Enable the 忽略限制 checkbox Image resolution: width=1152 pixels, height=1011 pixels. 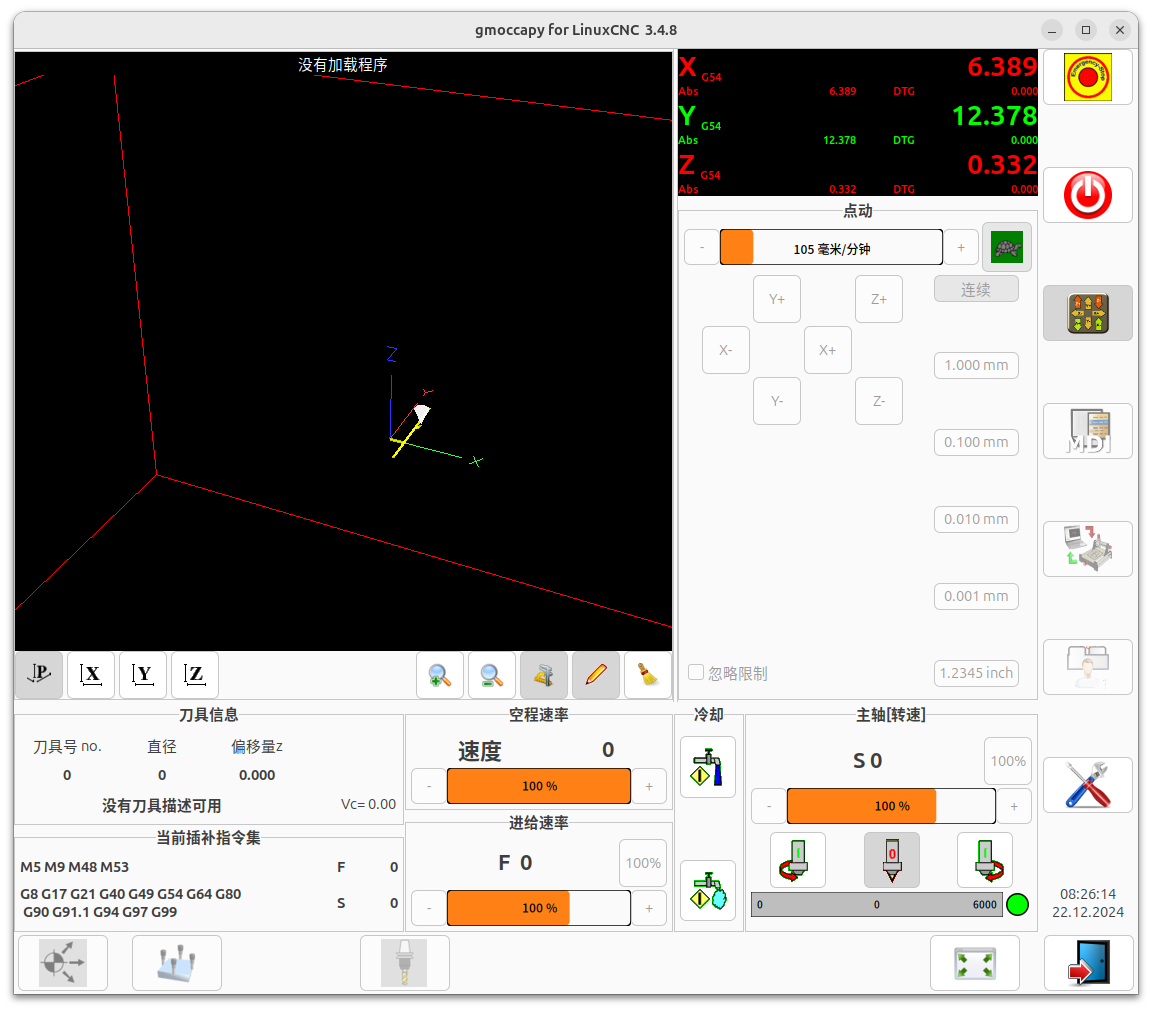[696, 673]
